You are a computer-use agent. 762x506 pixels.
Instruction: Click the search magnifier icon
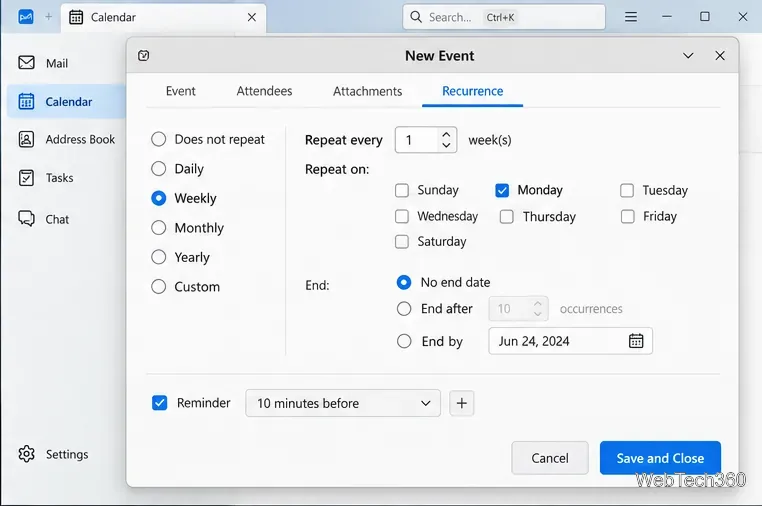click(416, 17)
